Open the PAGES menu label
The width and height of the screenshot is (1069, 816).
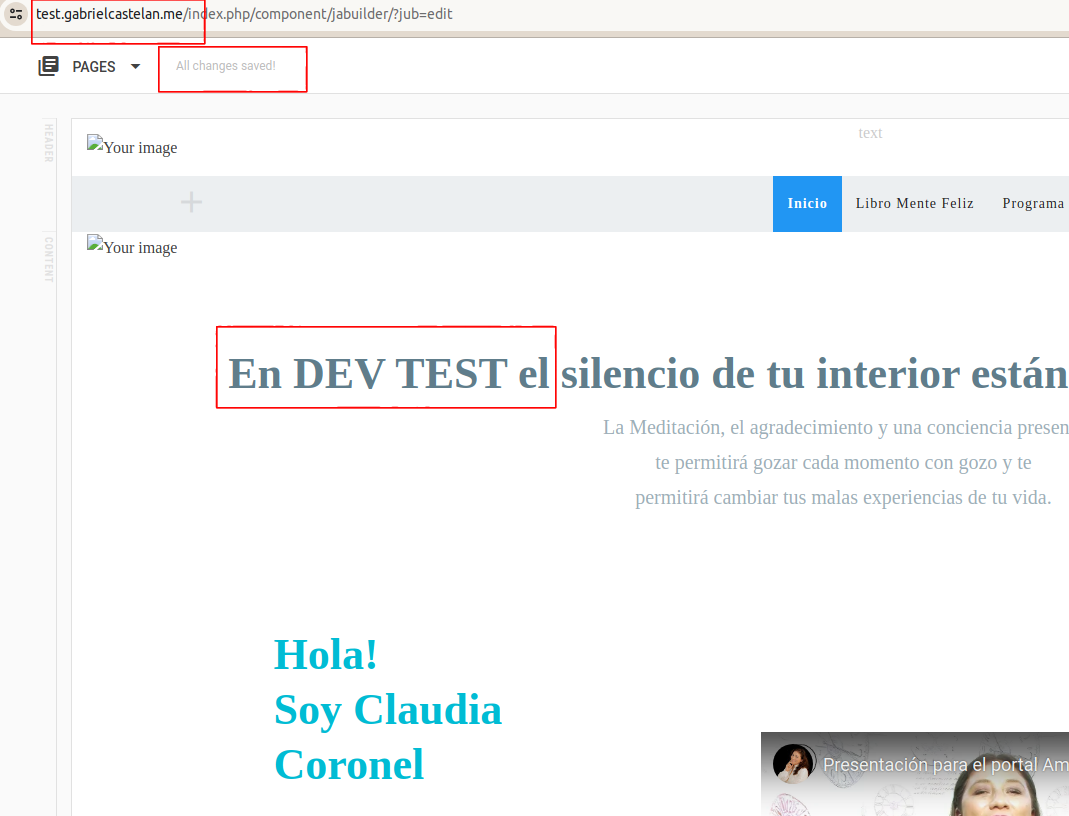(x=94, y=67)
